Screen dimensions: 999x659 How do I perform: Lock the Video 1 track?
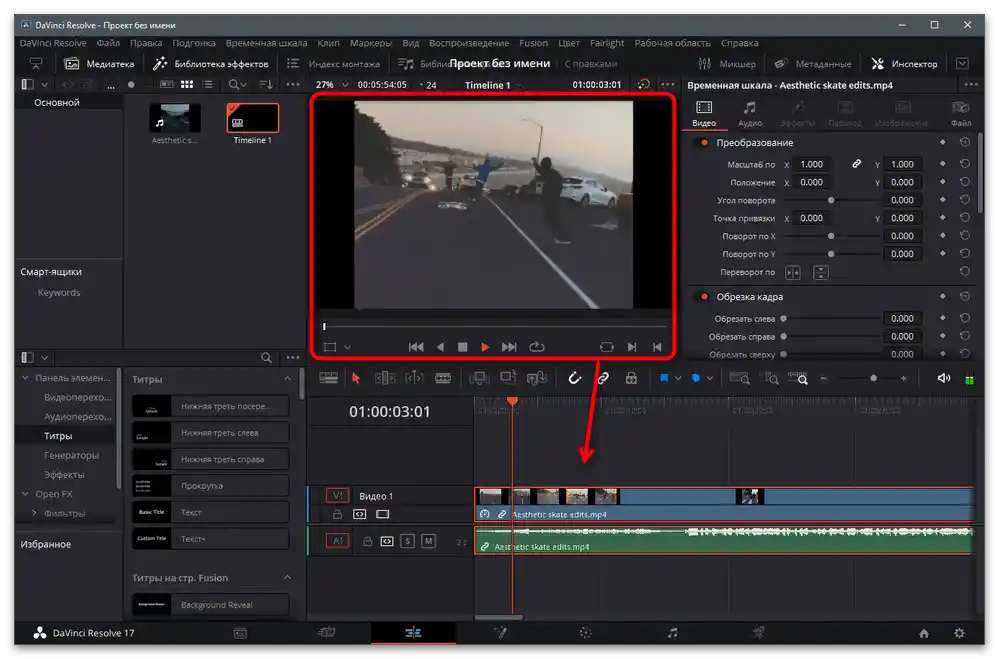coord(338,514)
